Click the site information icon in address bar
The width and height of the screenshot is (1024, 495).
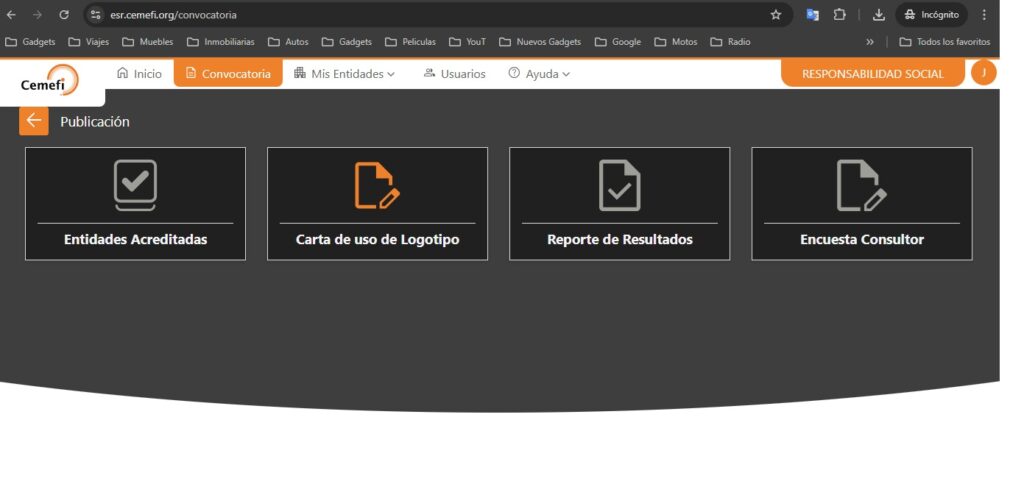coord(95,14)
